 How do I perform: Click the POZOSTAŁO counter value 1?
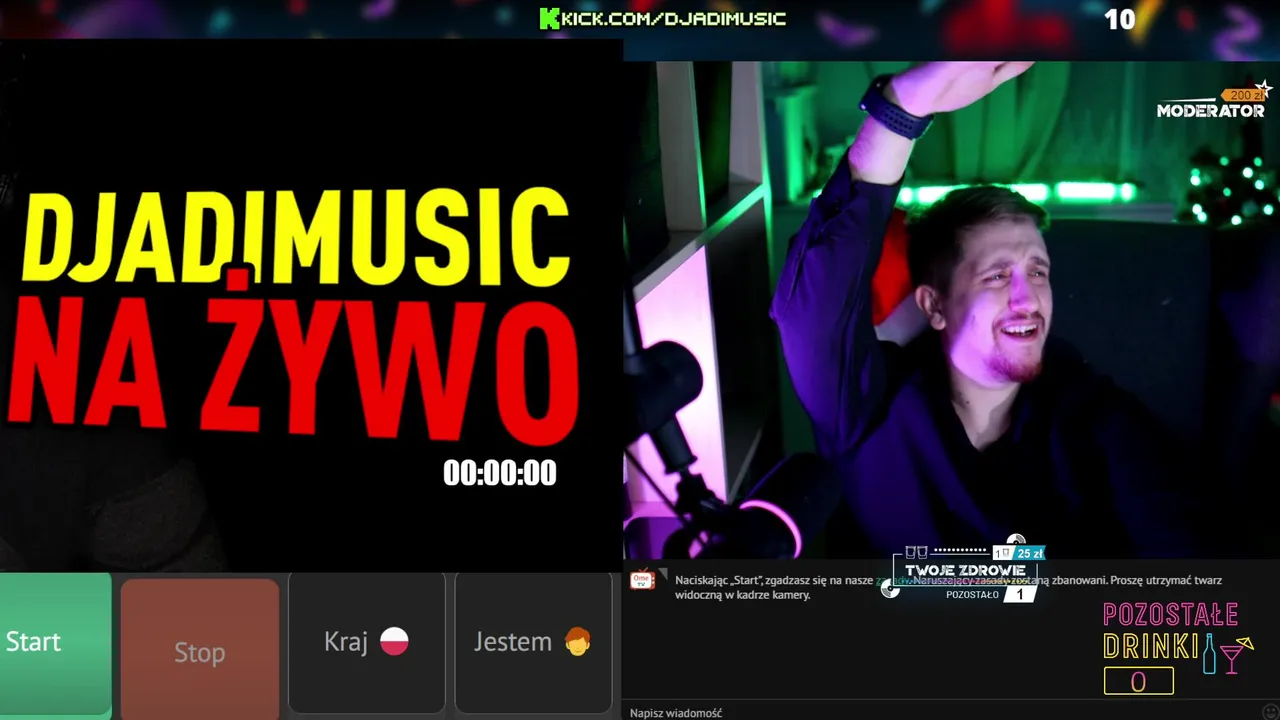tap(1019, 594)
